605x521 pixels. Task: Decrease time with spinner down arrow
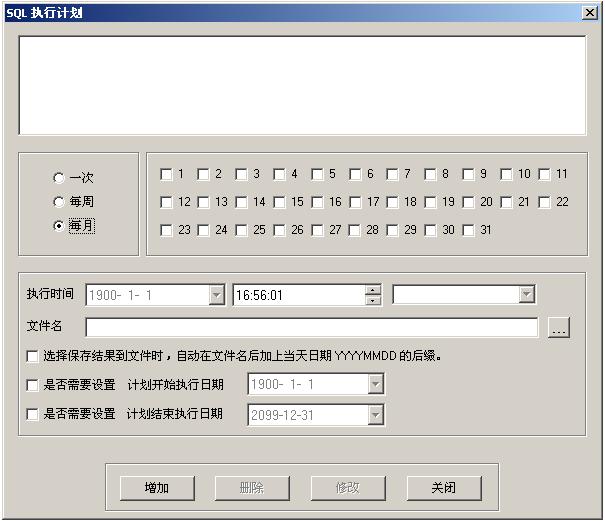point(373,300)
